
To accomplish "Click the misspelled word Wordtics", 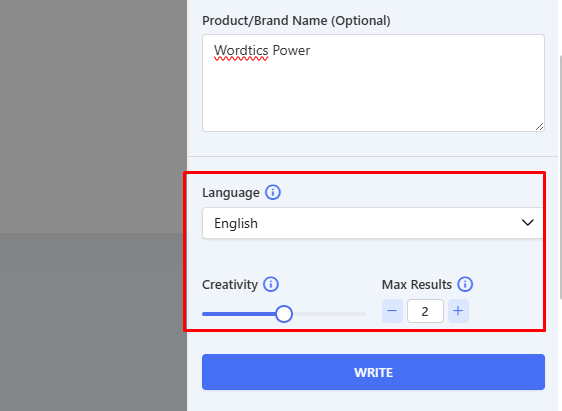I will 241,51.
